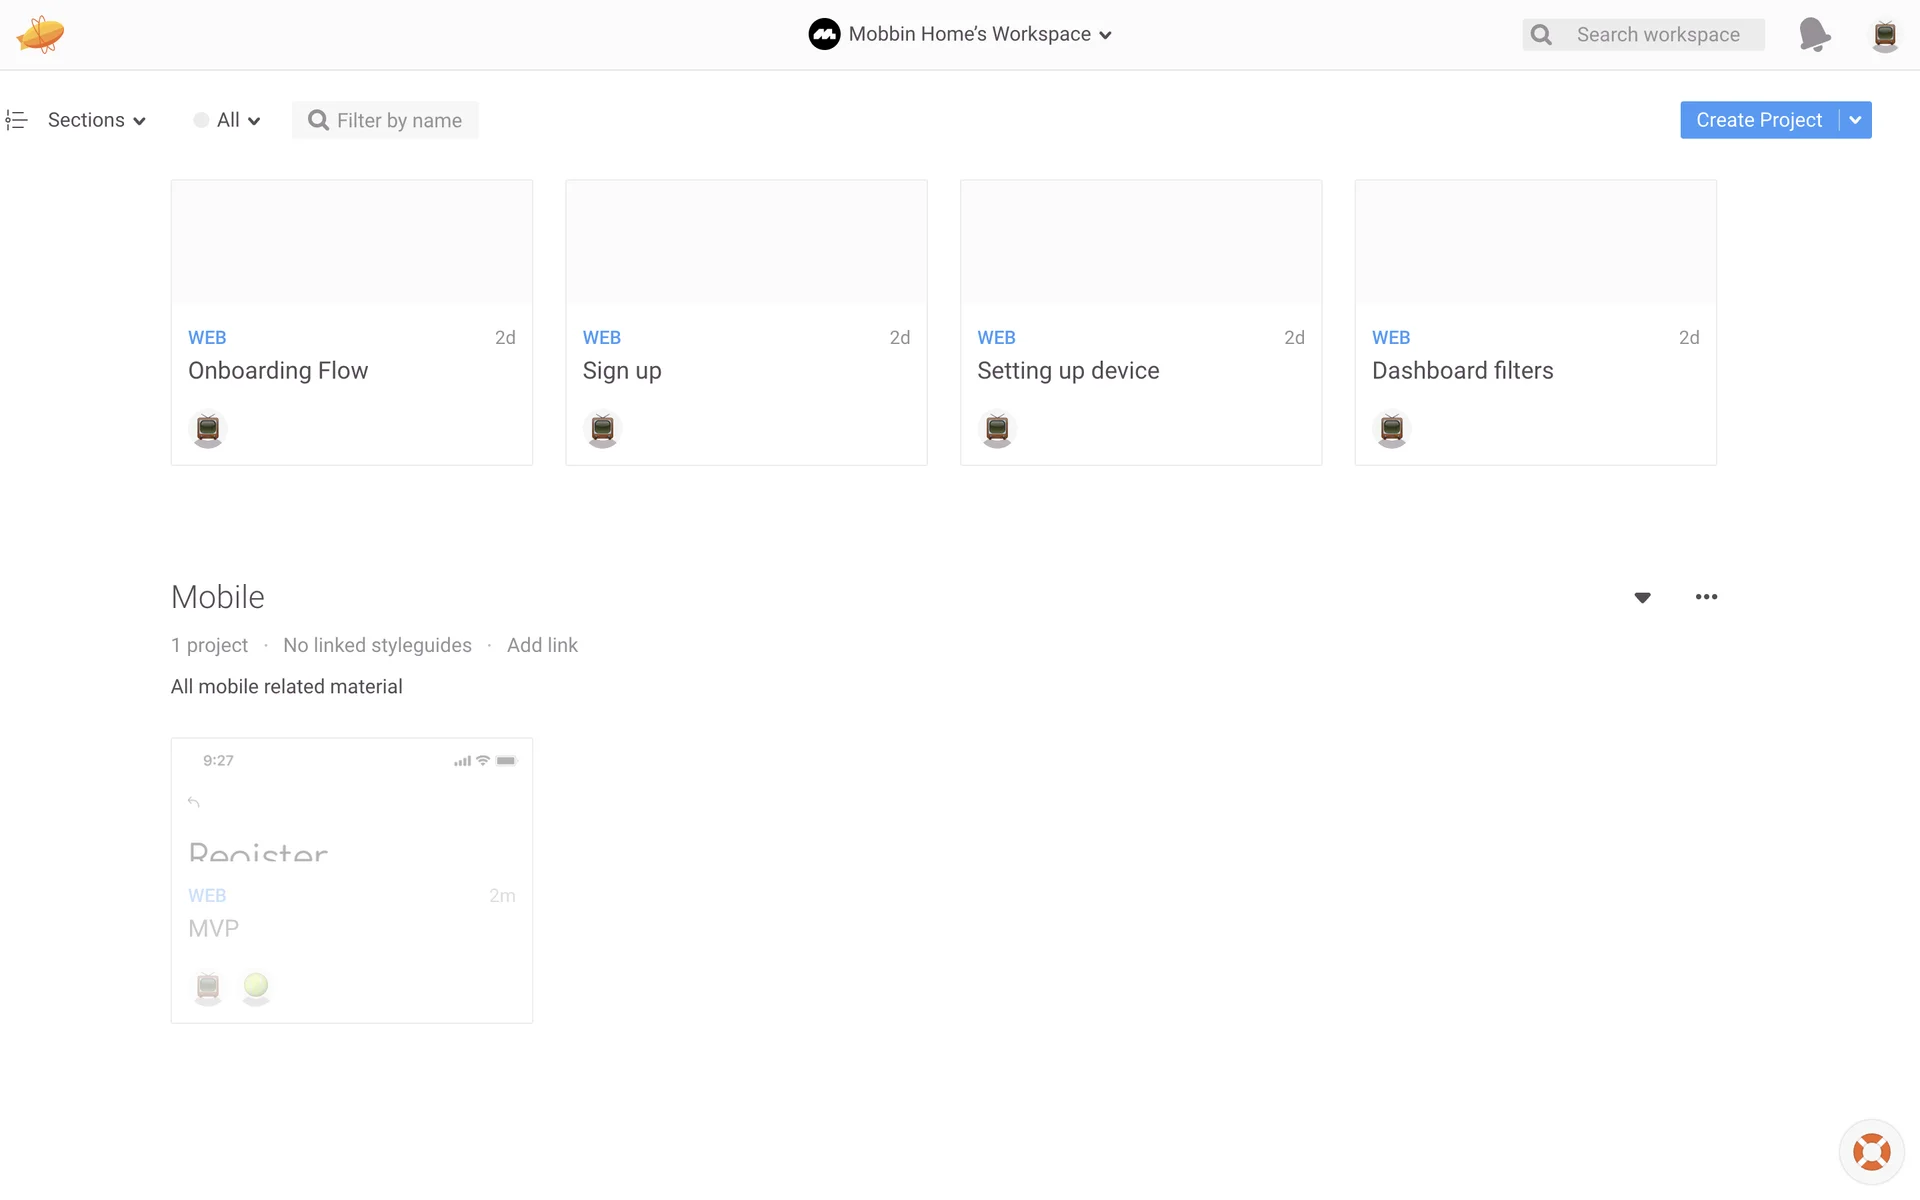This screenshot has height=1200, width=1920.
Task: Open the notifications bell
Action: (1814, 34)
